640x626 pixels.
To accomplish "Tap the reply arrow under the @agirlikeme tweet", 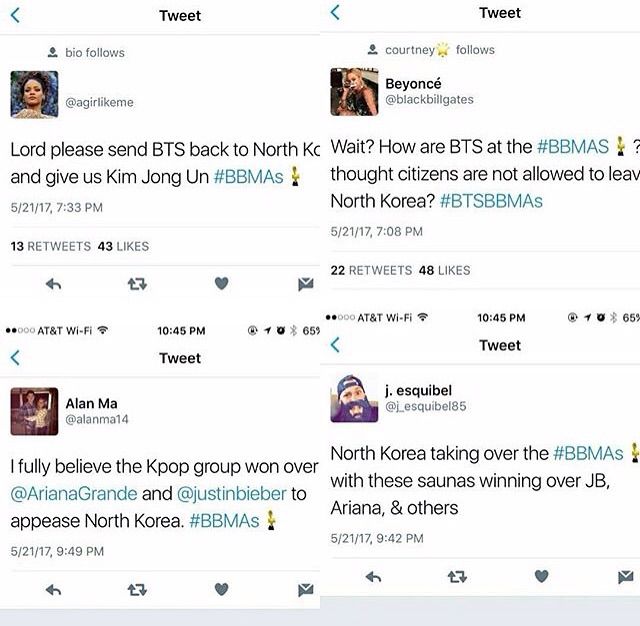I will [53, 284].
